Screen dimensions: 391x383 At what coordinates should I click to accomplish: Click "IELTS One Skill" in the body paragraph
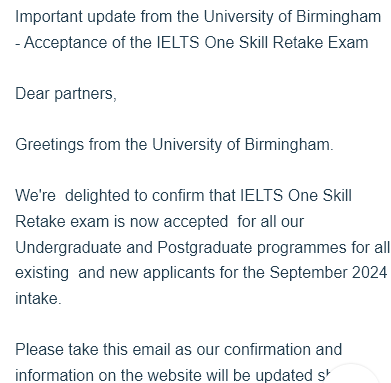(x=296, y=196)
